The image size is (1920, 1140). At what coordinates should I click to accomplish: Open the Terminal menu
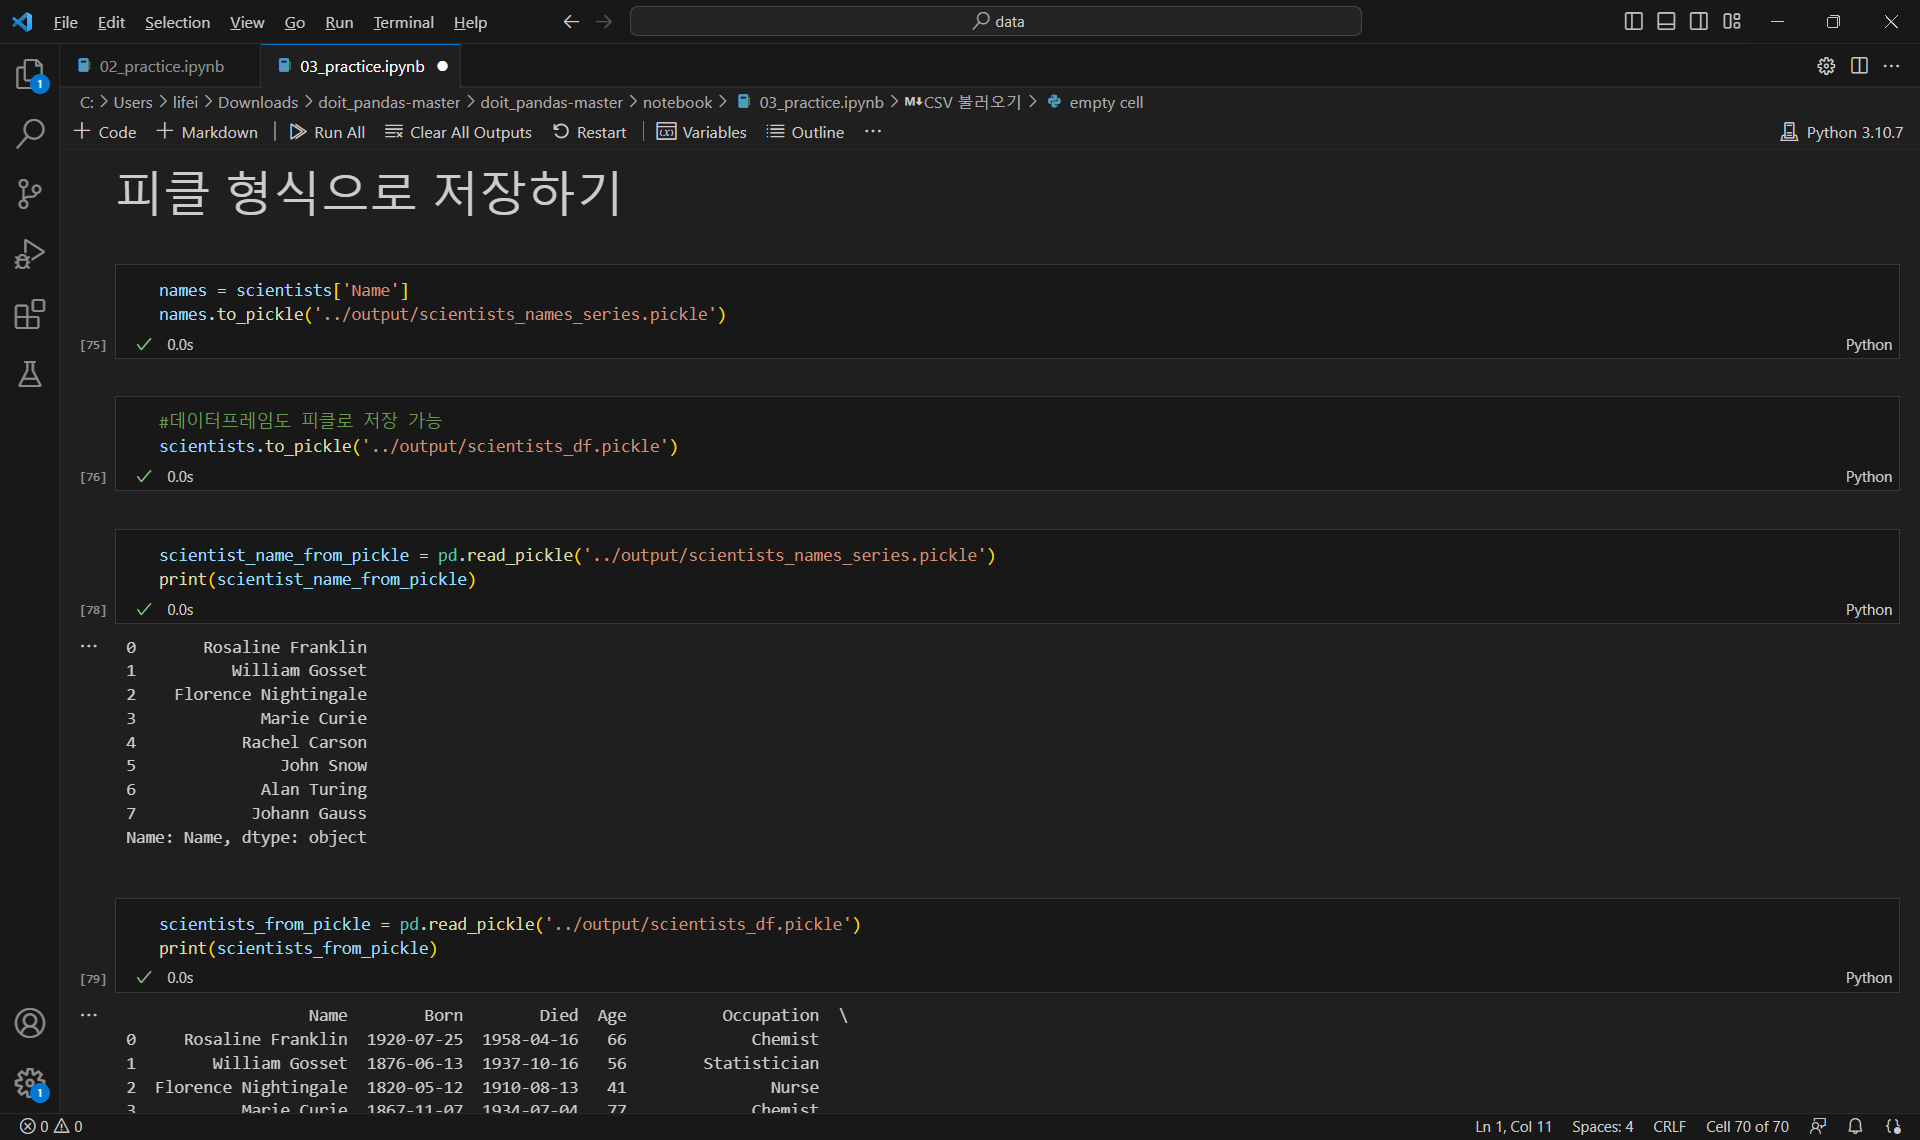(403, 22)
